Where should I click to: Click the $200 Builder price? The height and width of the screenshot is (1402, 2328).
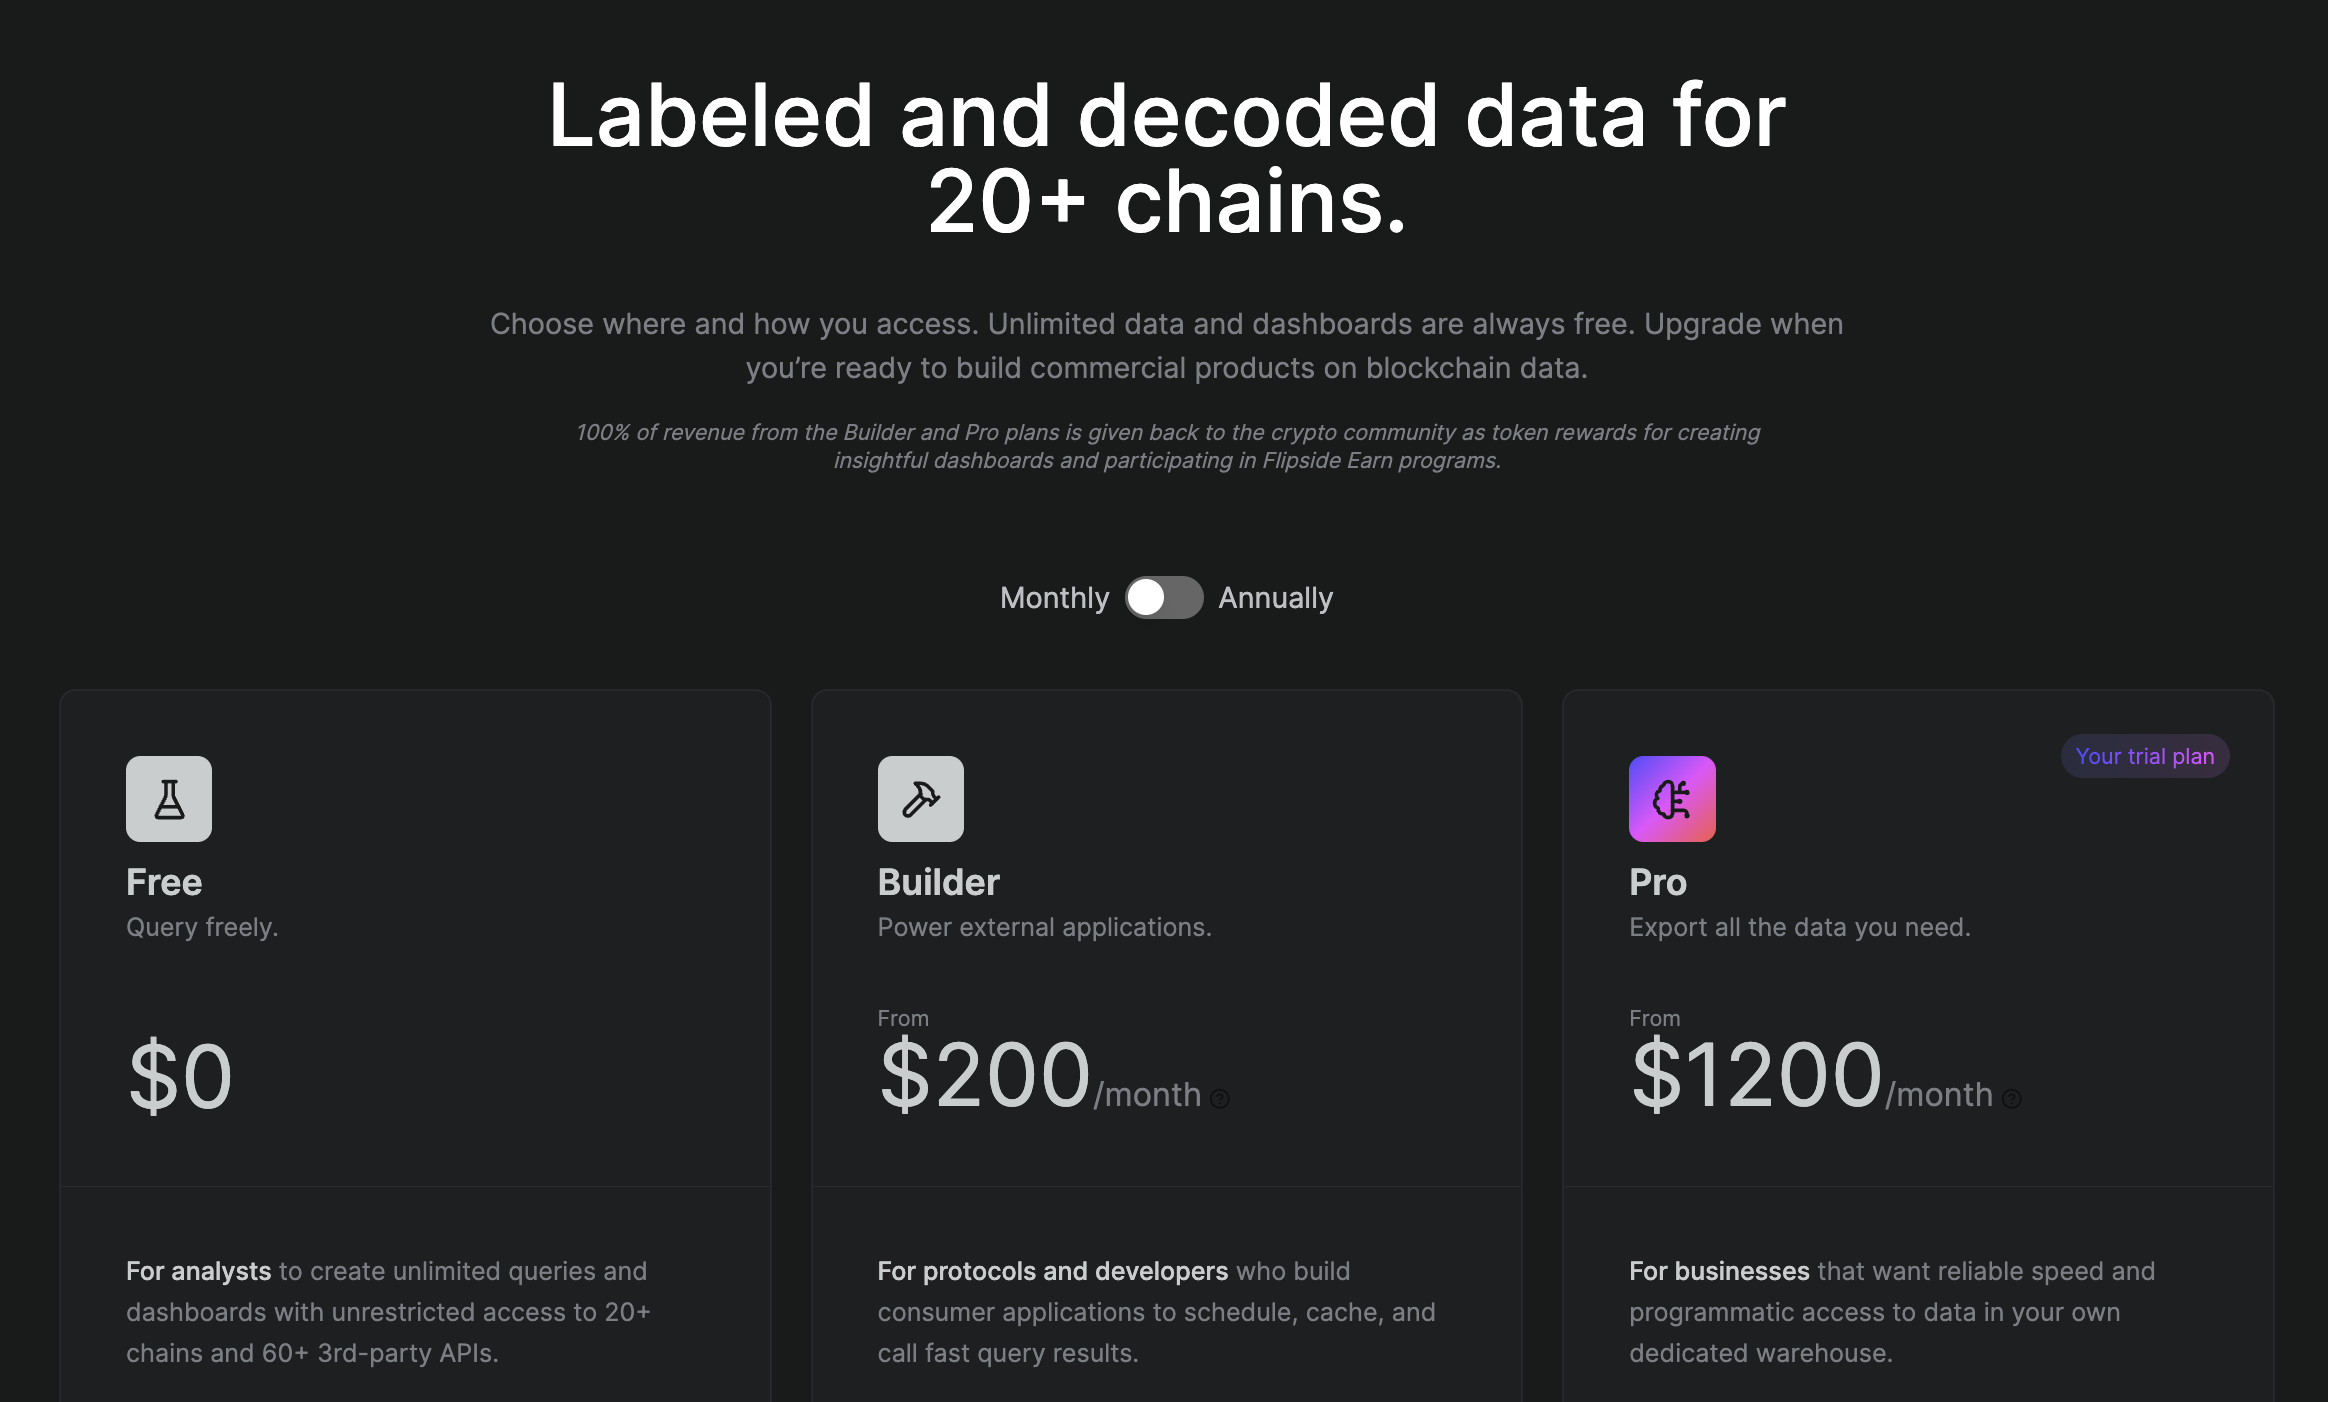point(985,1075)
